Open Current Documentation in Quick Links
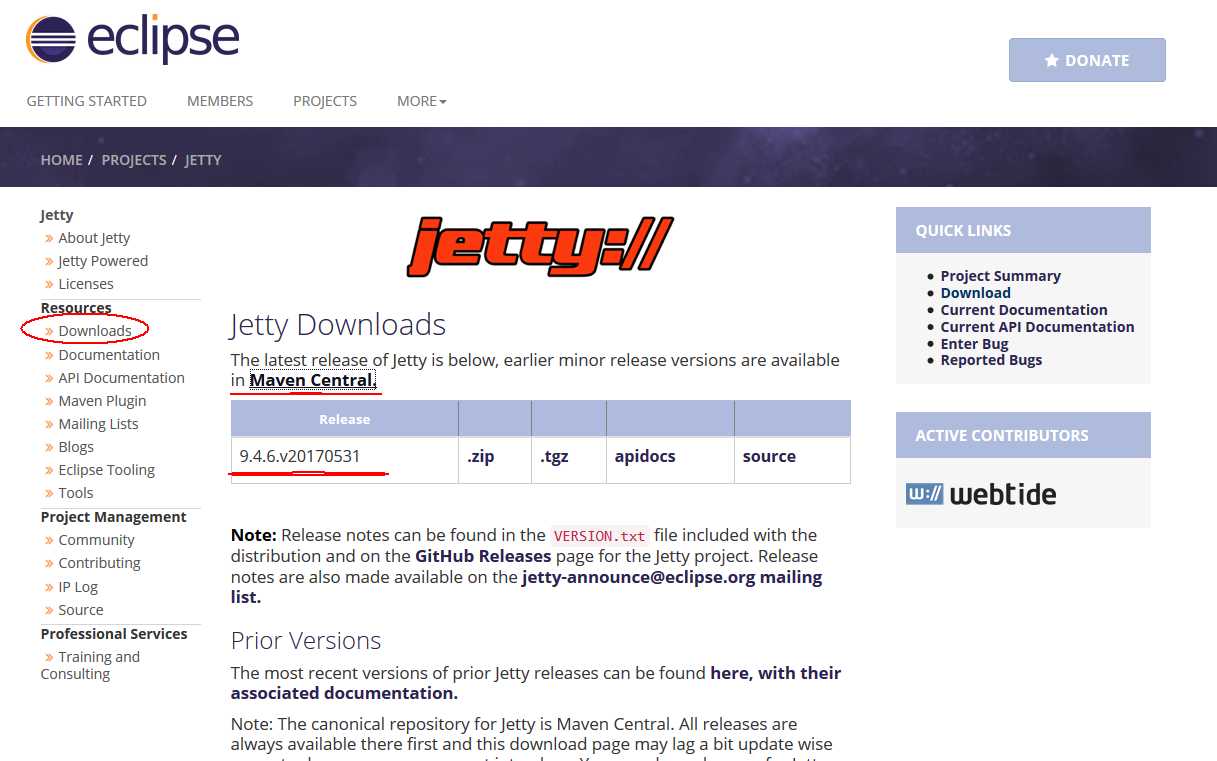Image resolution: width=1217 pixels, height=761 pixels. [x=1024, y=310]
